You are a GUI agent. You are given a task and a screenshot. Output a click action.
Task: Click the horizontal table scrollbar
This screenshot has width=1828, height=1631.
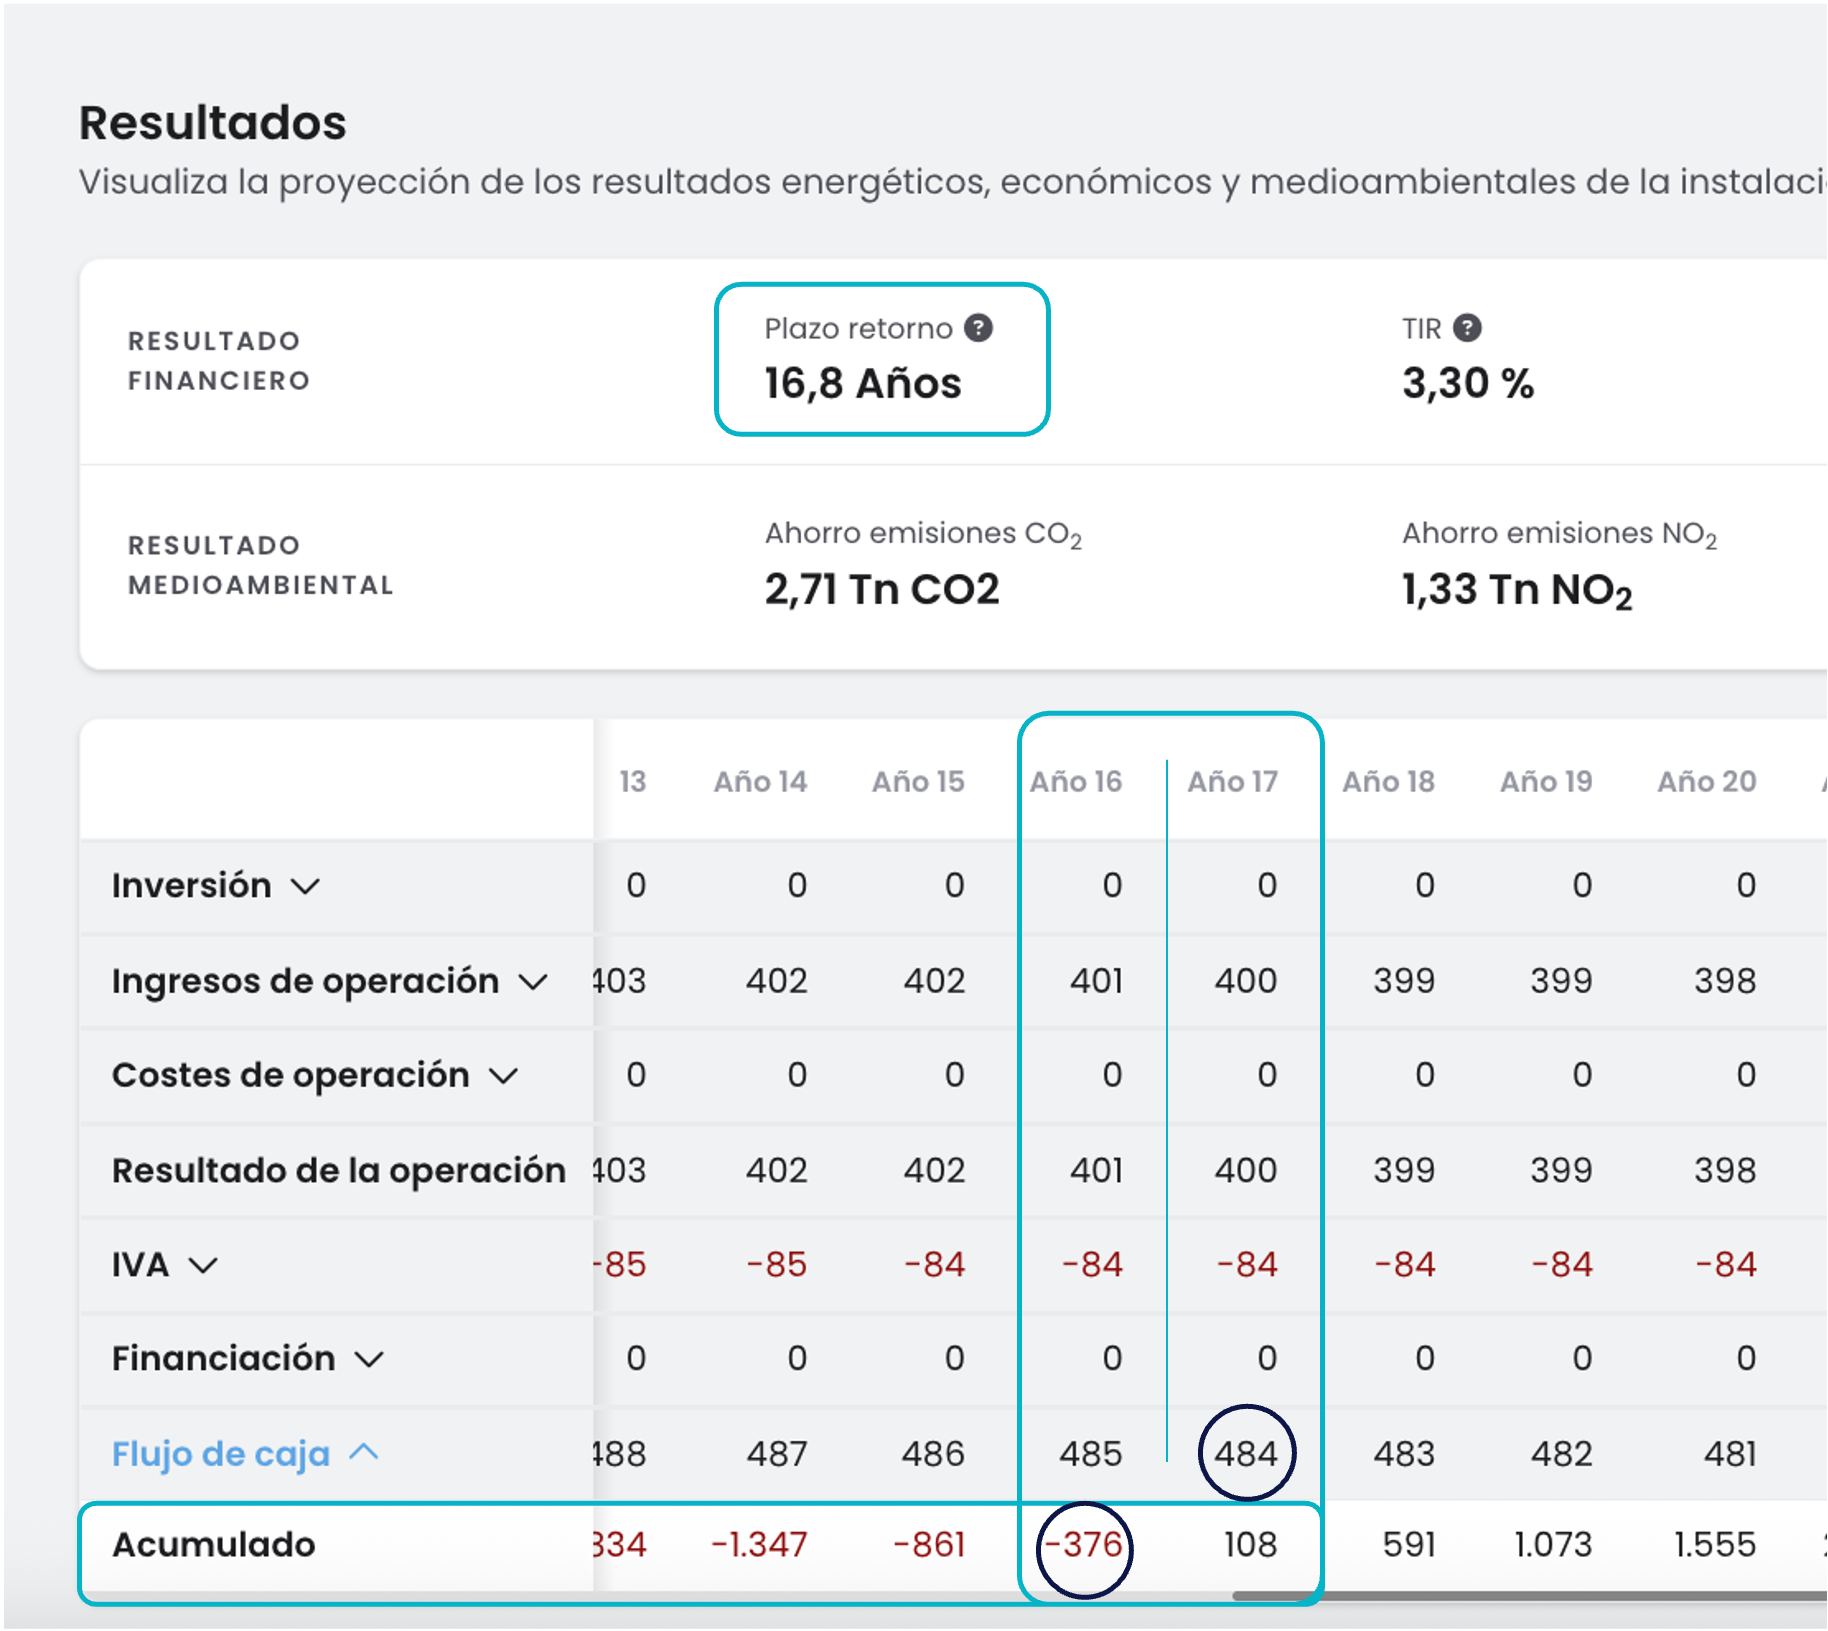[x=1528, y=1596]
